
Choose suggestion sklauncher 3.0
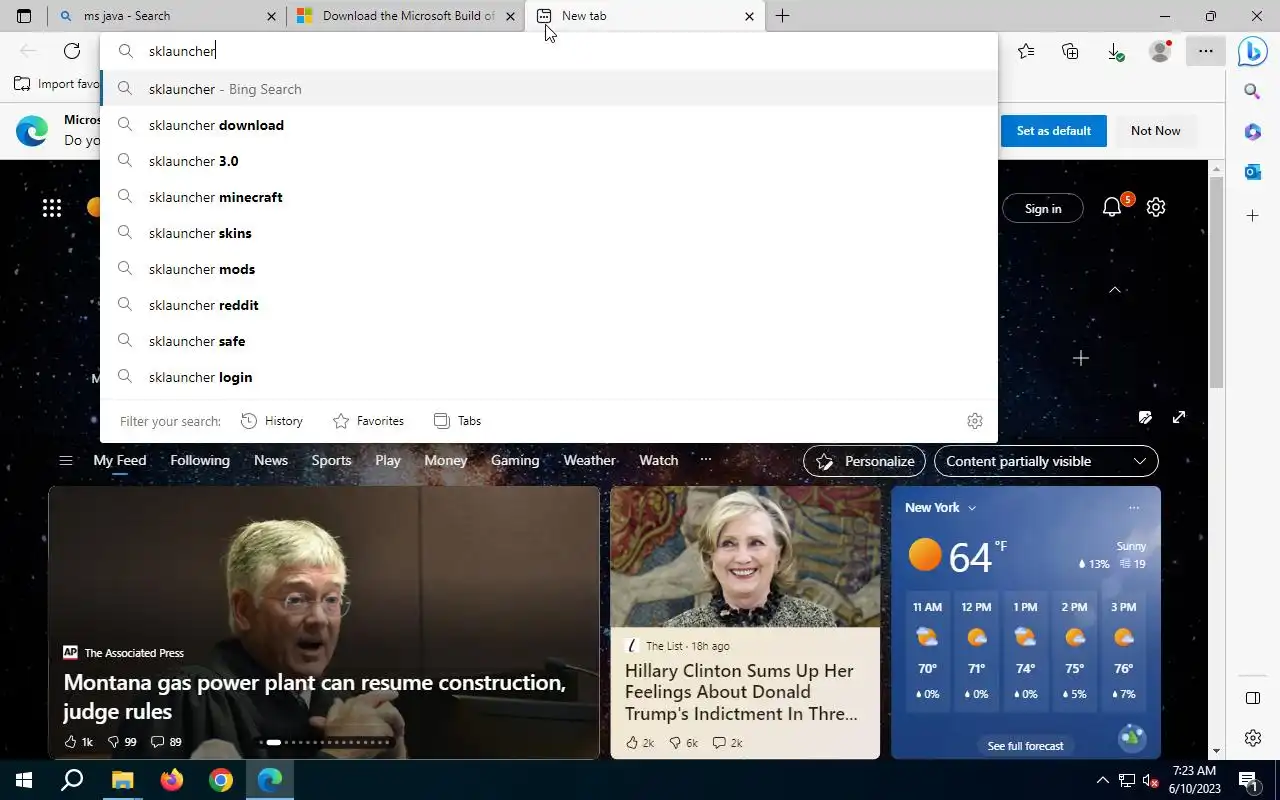(x=549, y=161)
